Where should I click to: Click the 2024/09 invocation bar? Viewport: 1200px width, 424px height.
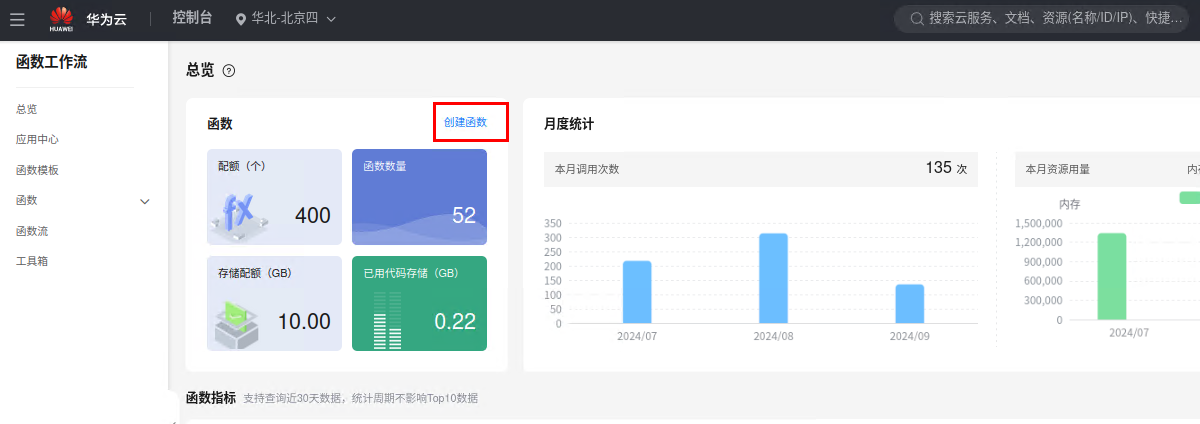tap(910, 304)
